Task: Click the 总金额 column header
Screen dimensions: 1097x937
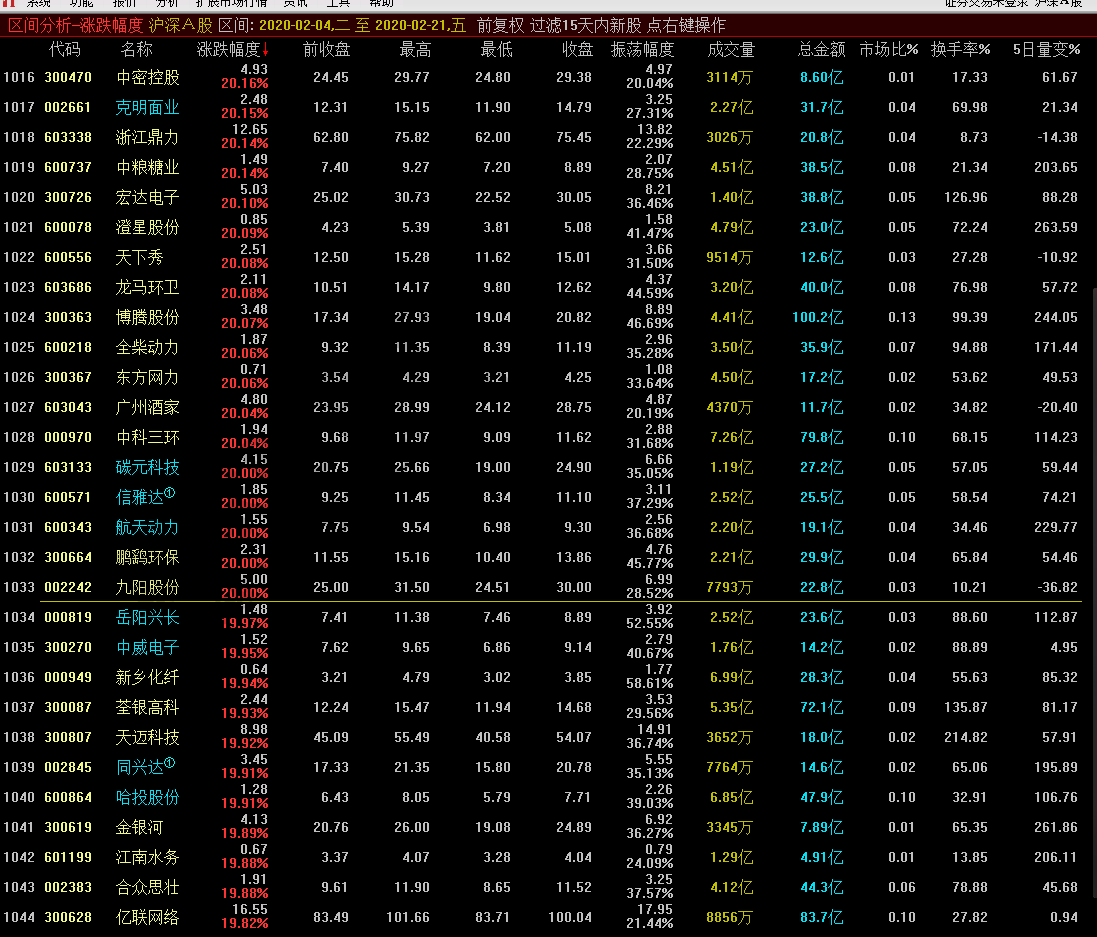Action: point(821,49)
